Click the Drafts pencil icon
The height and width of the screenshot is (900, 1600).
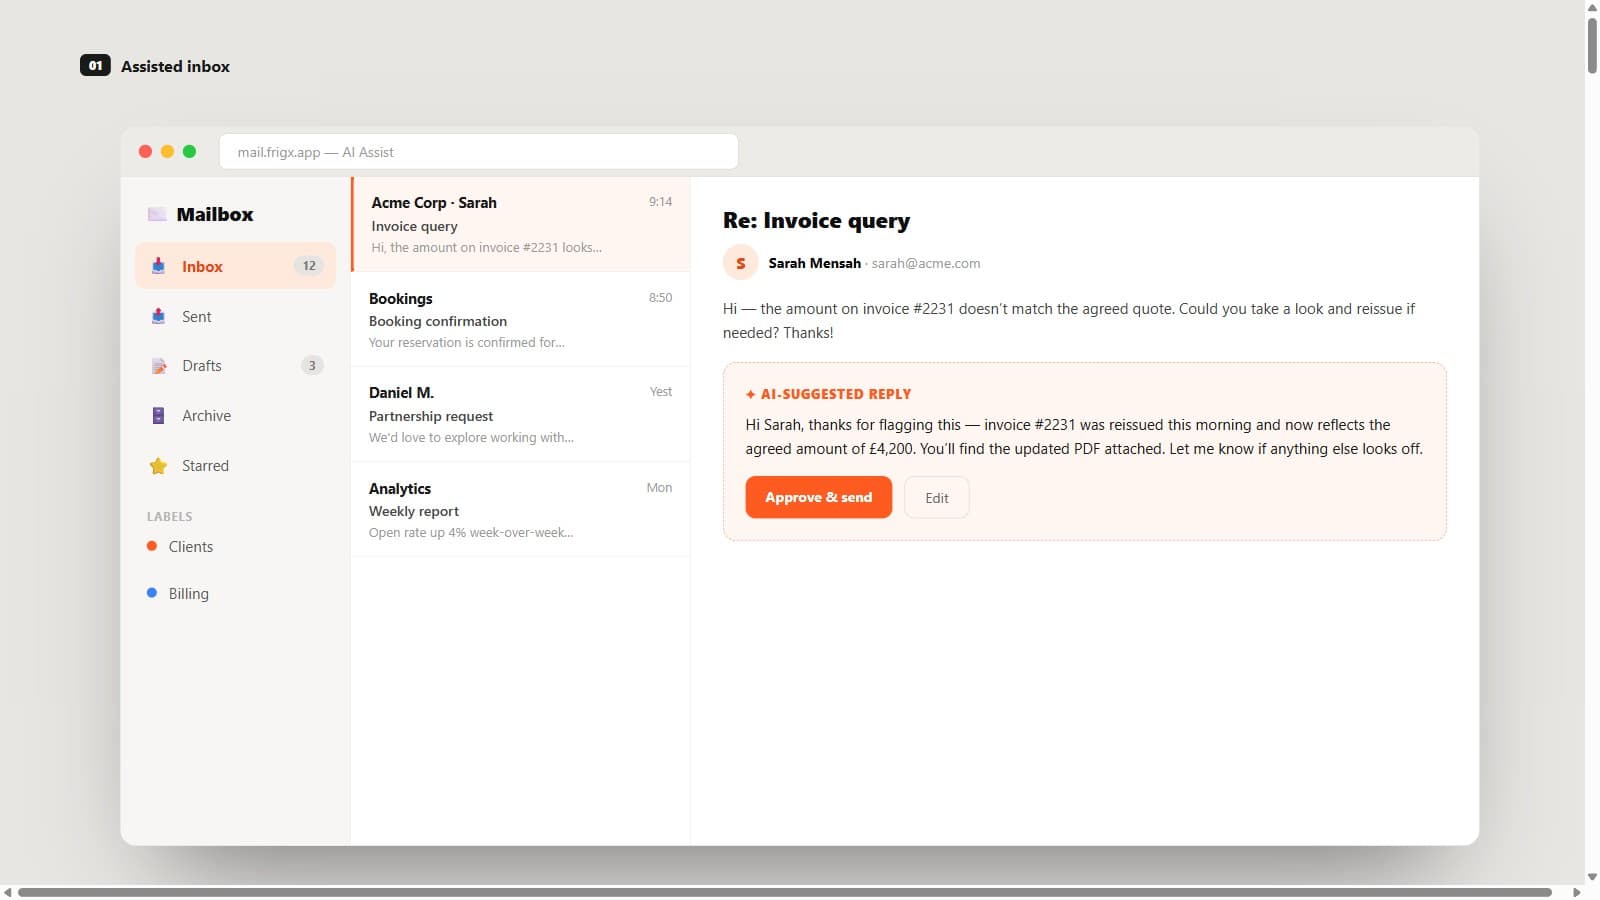[x=158, y=366]
